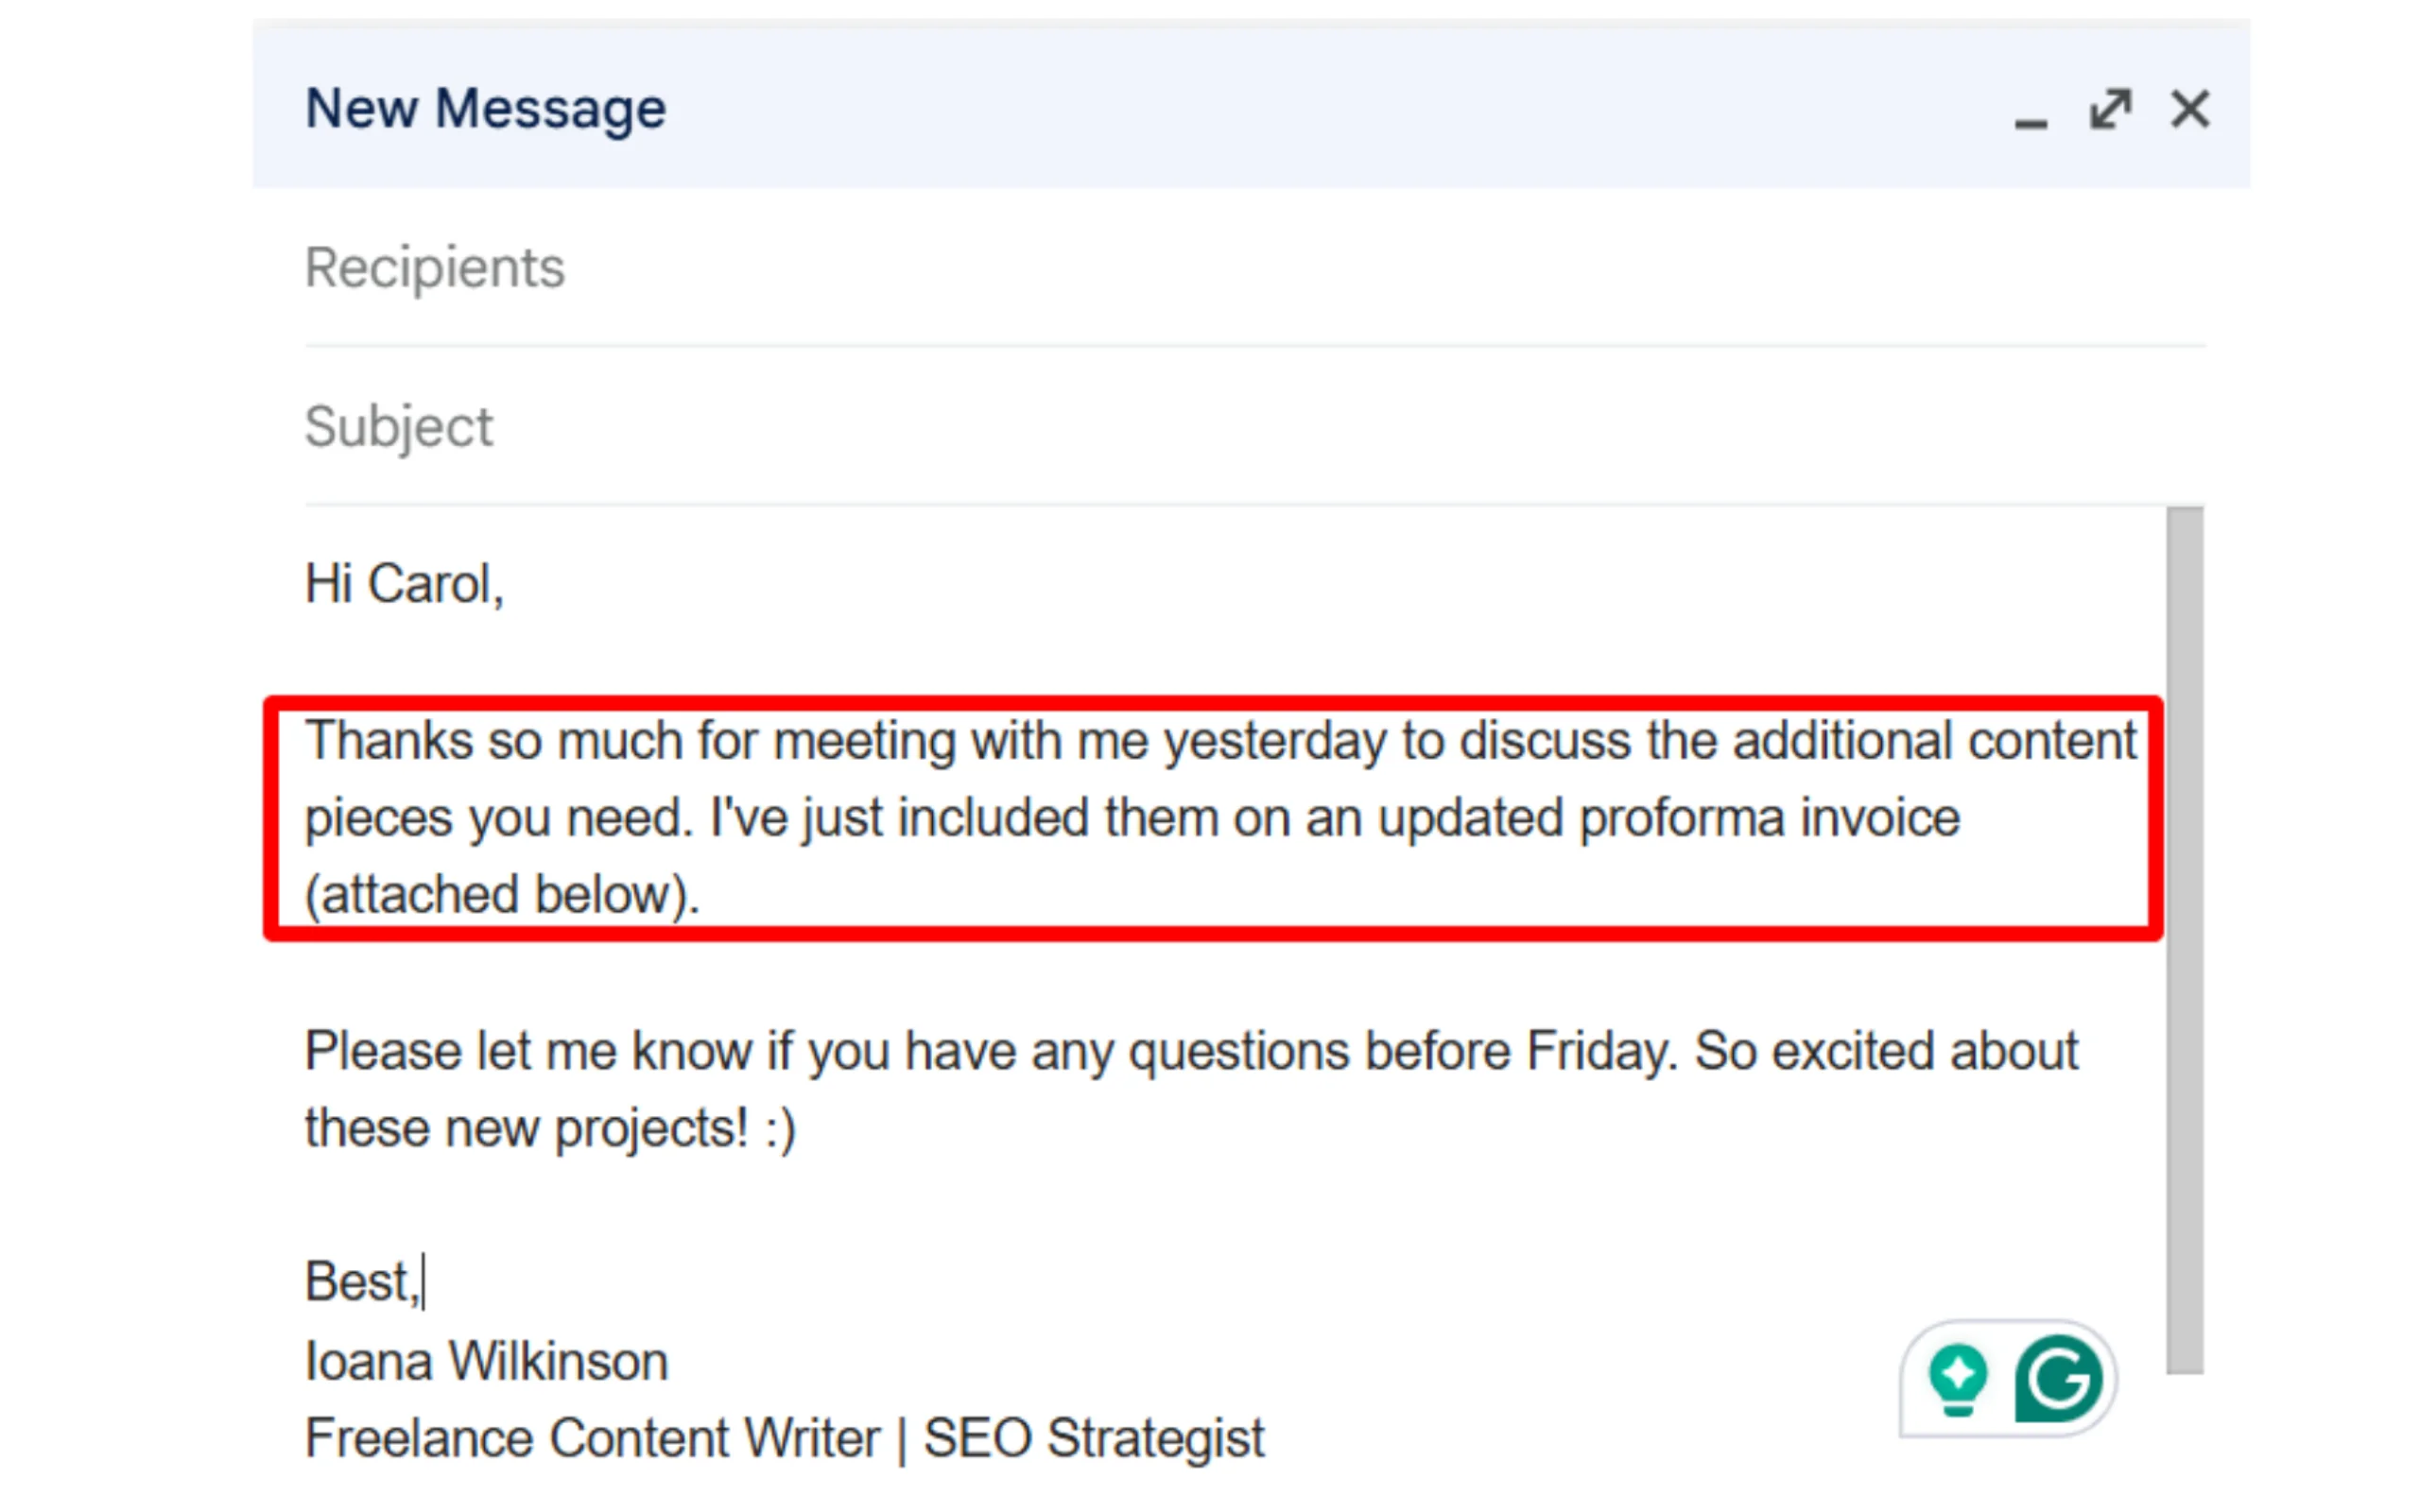Open the Grammarly lightbulb suggestions icon

(x=1957, y=1379)
